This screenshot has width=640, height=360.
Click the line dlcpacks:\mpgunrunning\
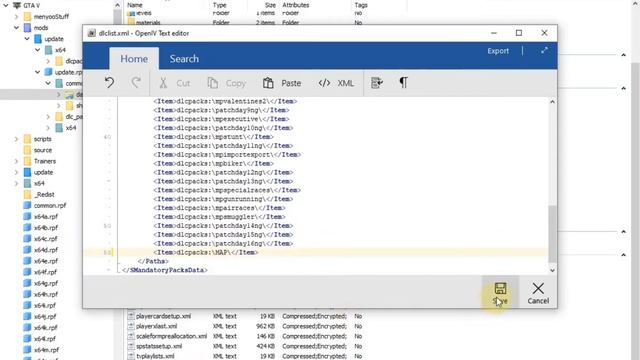(x=223, y=199)
